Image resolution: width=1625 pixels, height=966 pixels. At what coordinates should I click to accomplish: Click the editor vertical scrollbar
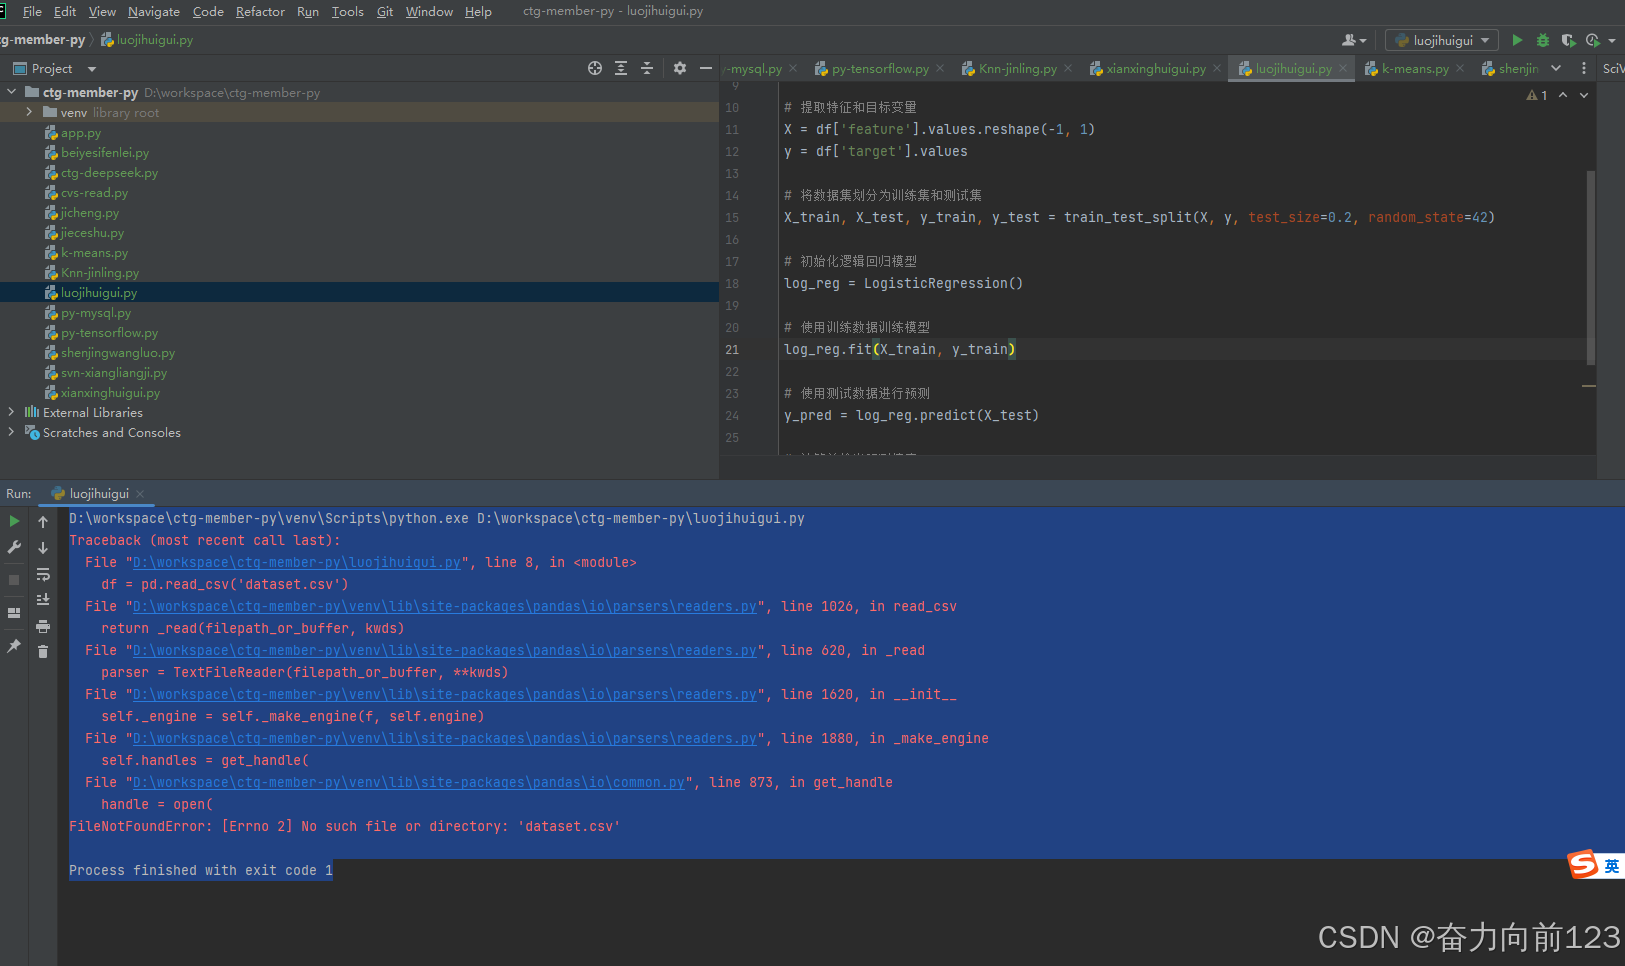(x=1590, y=267)
